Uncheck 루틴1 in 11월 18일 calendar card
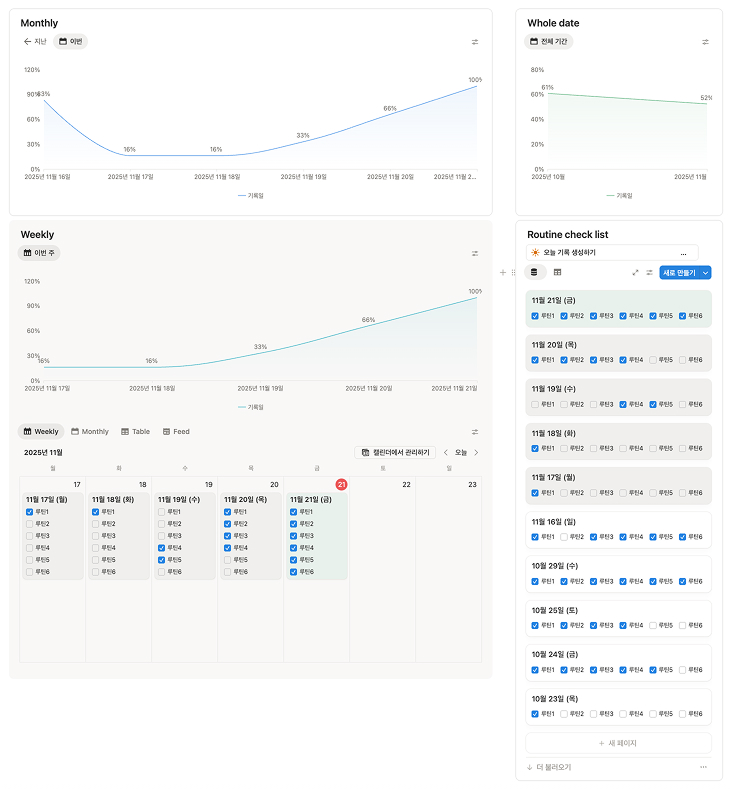The width and height of the screenshot is (730, 789). coord(96,512)
